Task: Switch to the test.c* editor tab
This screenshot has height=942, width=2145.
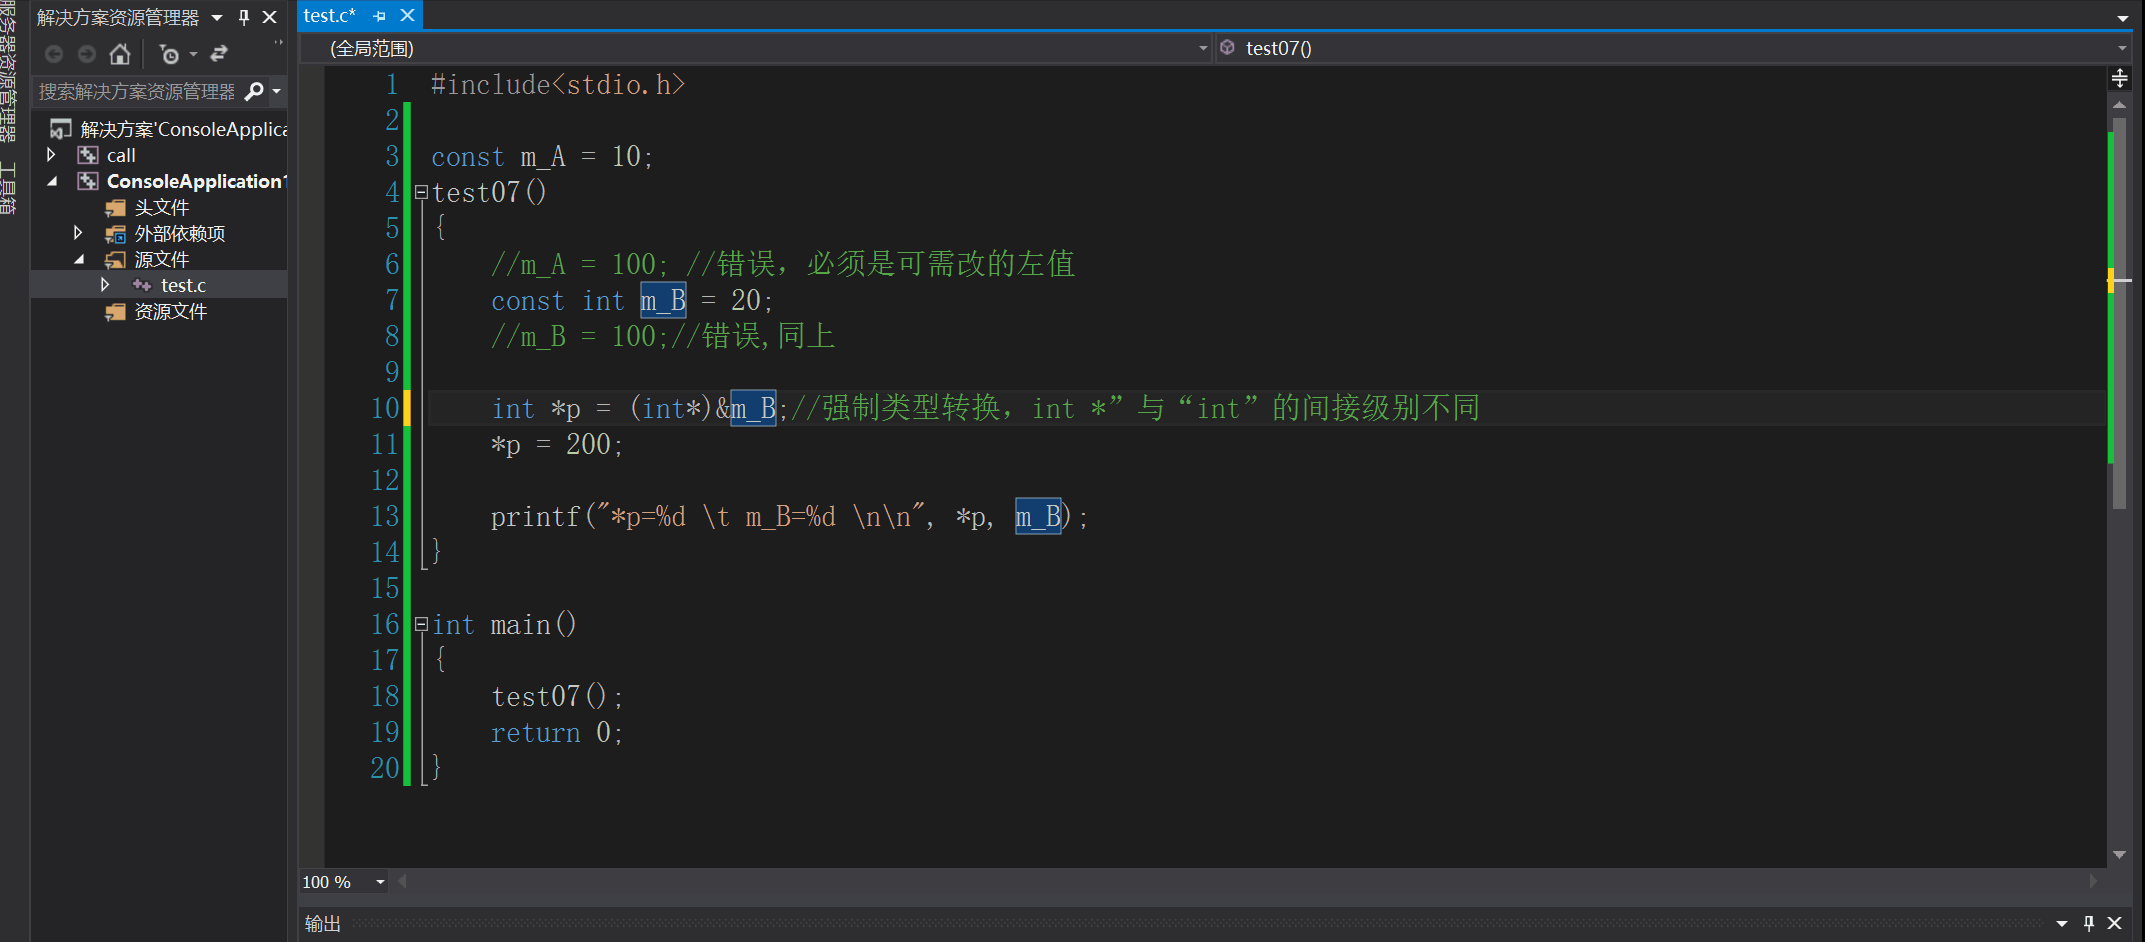Action: click(330, 15)
